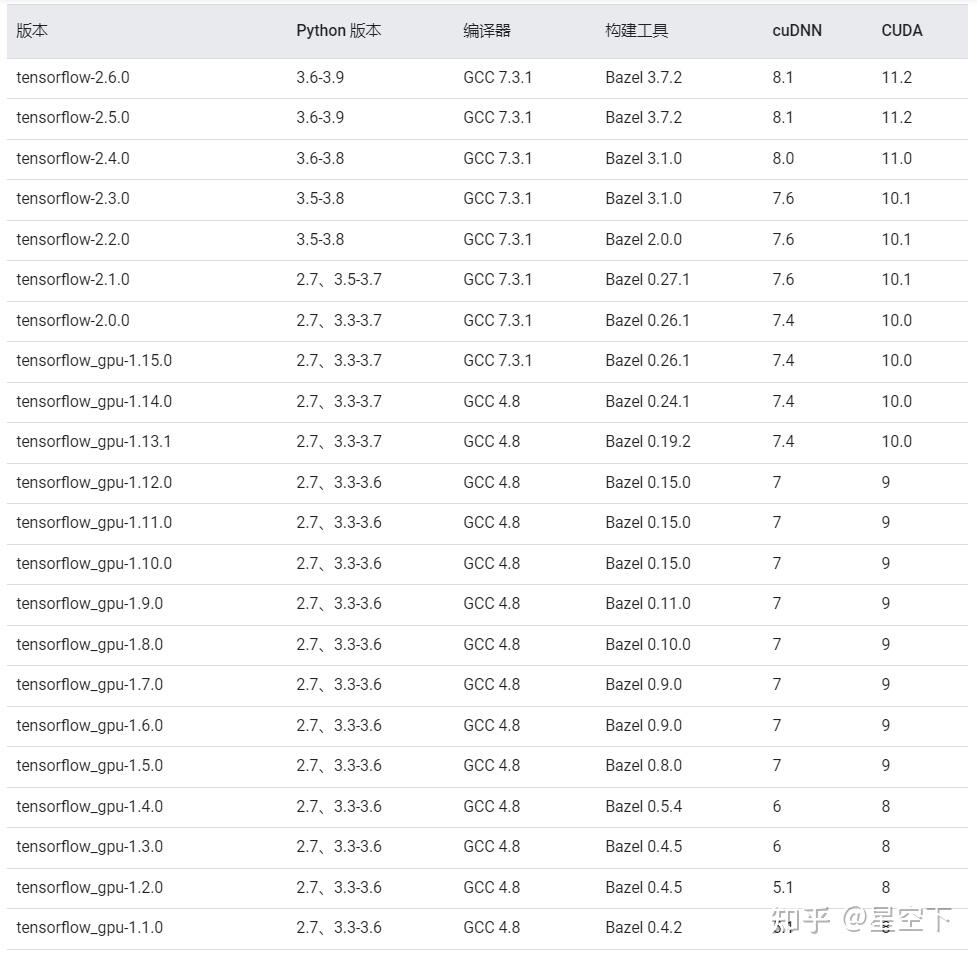Select cuDNN 8.1 in tensorflow-2.6.0 row
The image size is (977, 959).
(783, 77)
